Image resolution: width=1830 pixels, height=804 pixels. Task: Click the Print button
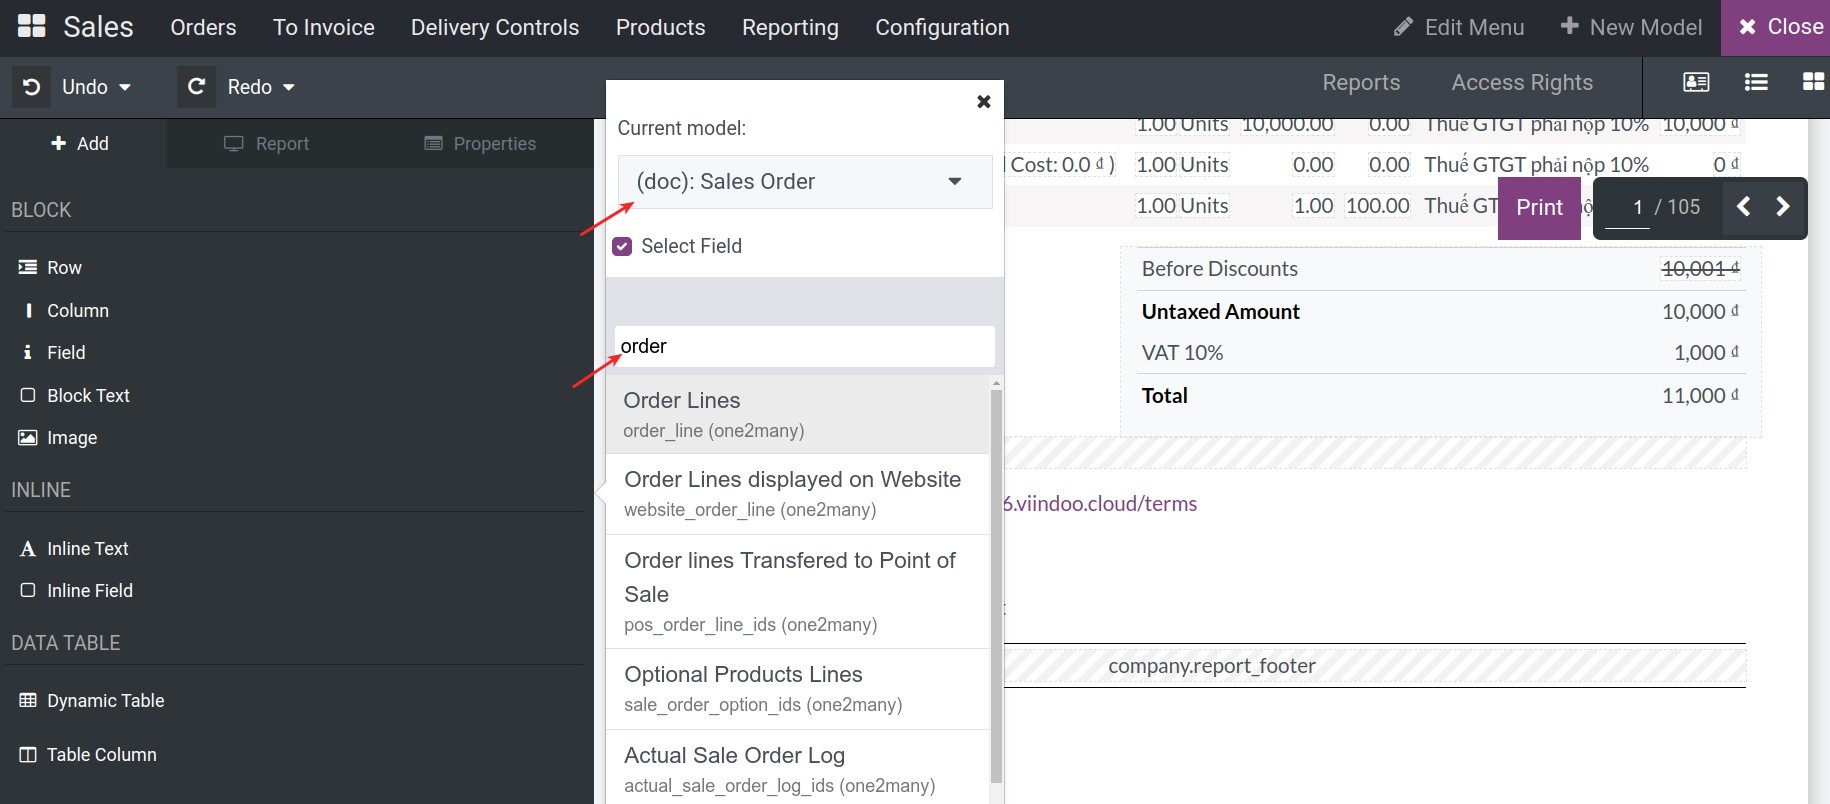click(1539, 207)
